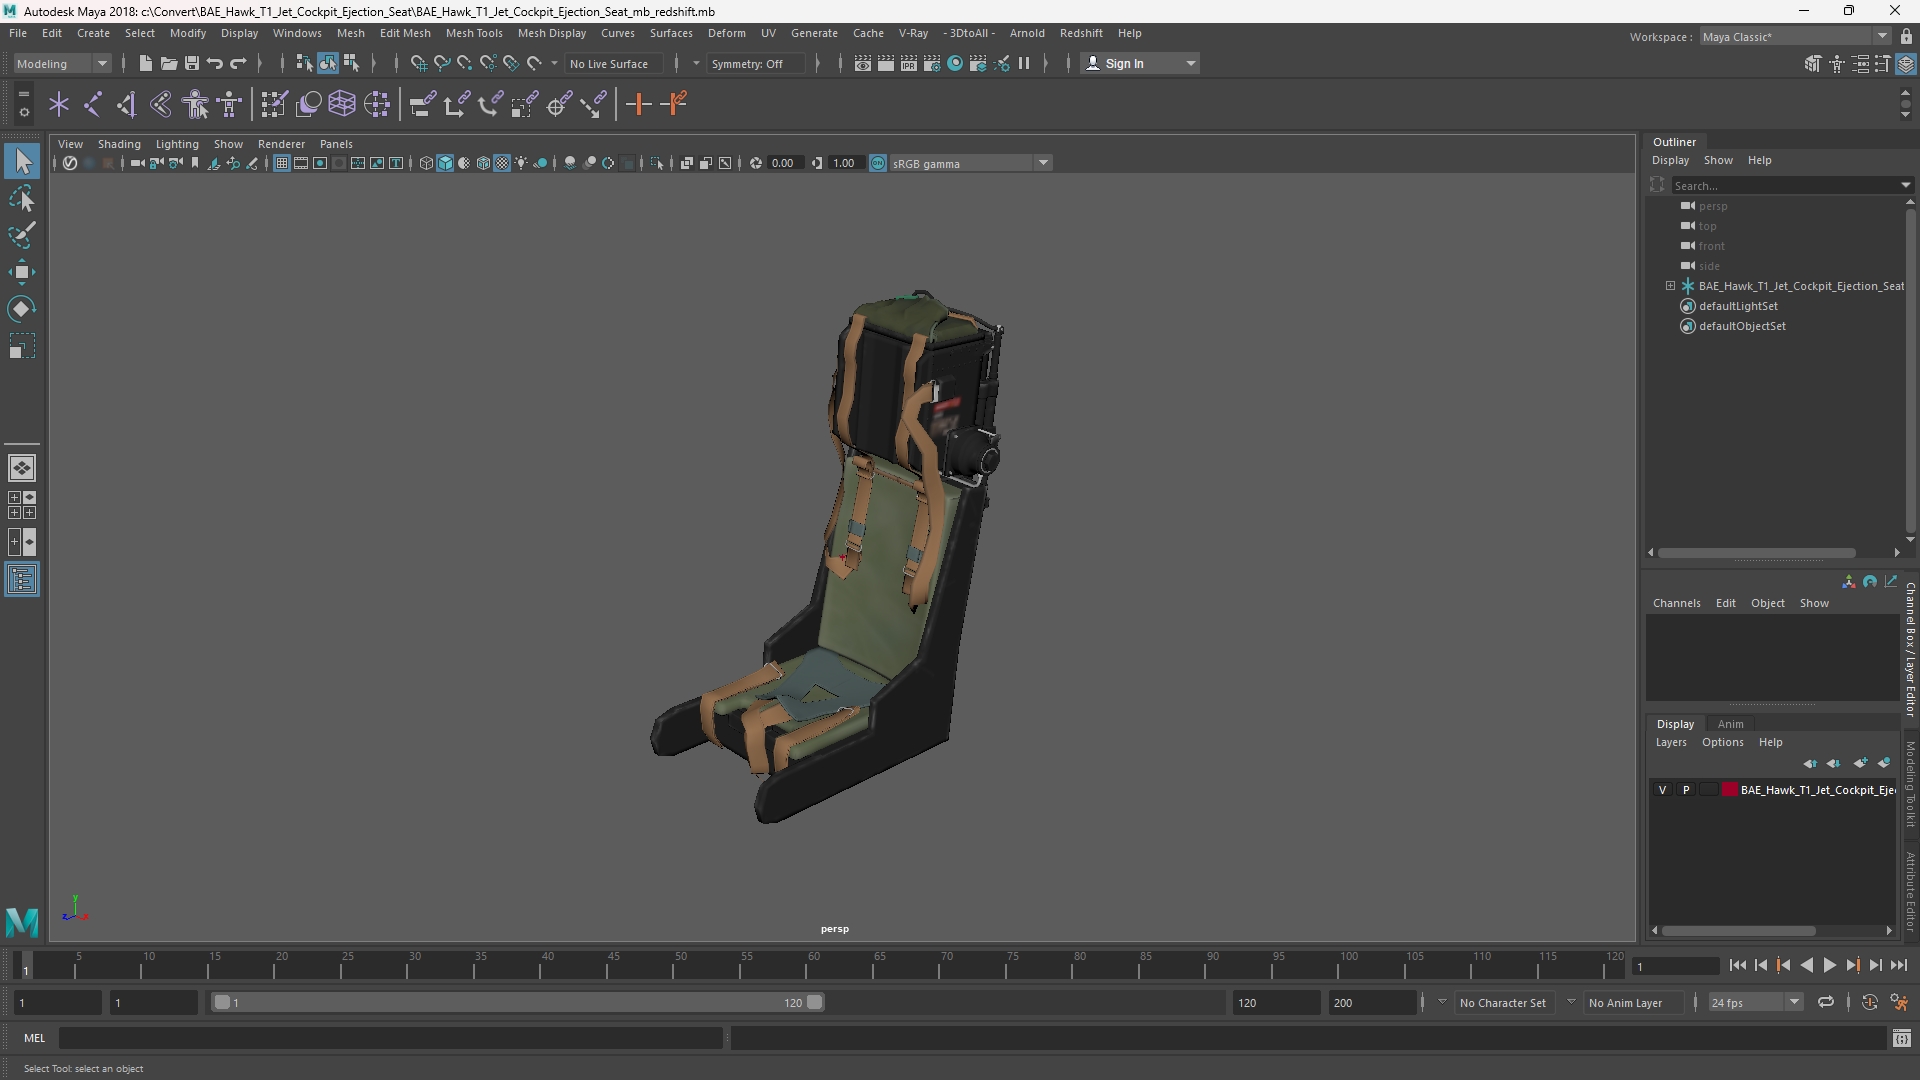Open the sRGB gamma view transform dropdown
The height and width of the screenshot is (1080, 1920).
click(970, 163)
